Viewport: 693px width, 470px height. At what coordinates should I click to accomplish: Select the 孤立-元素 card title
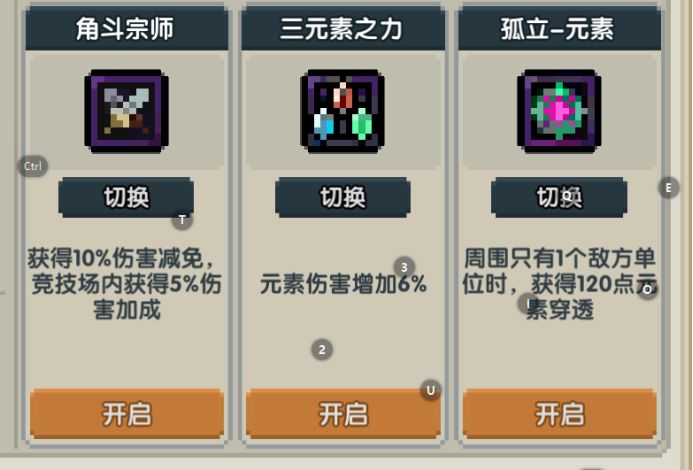pos(557,30)
